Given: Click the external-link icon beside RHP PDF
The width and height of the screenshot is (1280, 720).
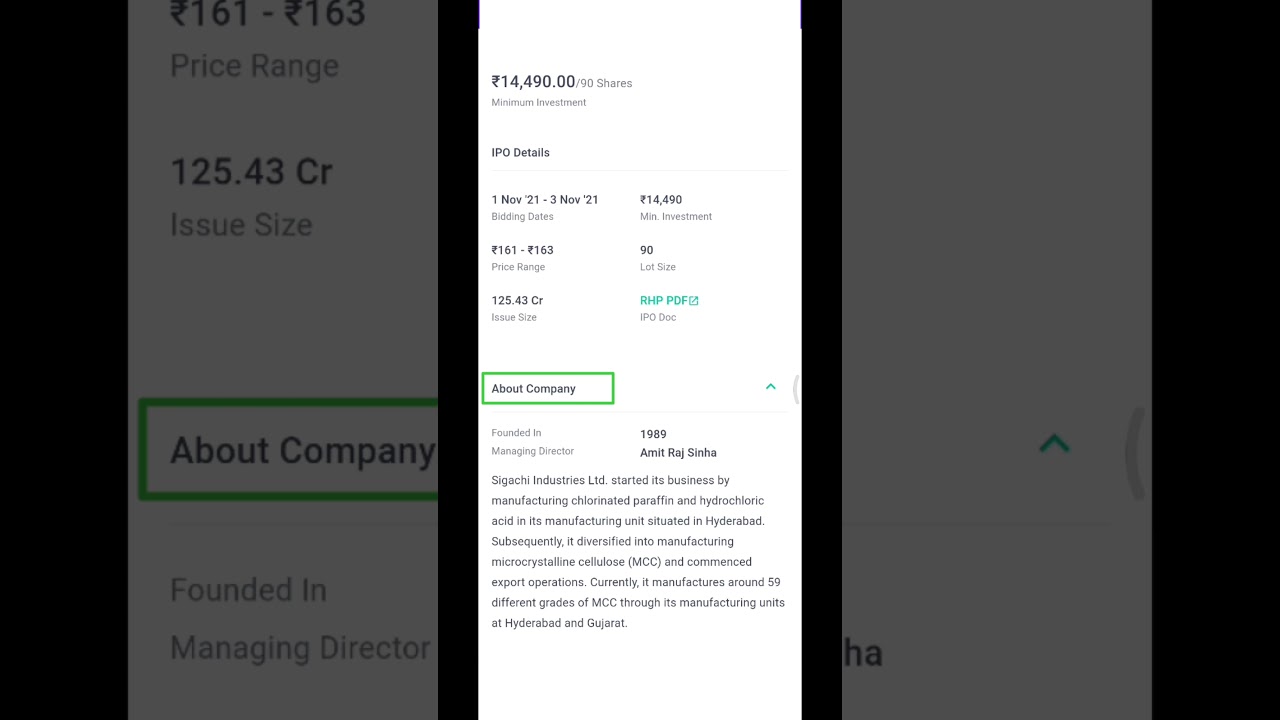Looking at the screenshot, I should [694, 301].
